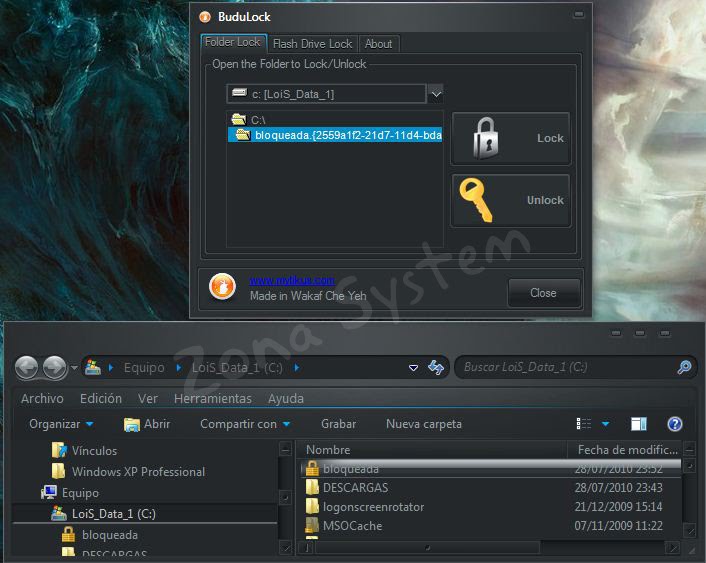Open the Ver menu
The image size is (706, 563).
[x=148, y=399]
